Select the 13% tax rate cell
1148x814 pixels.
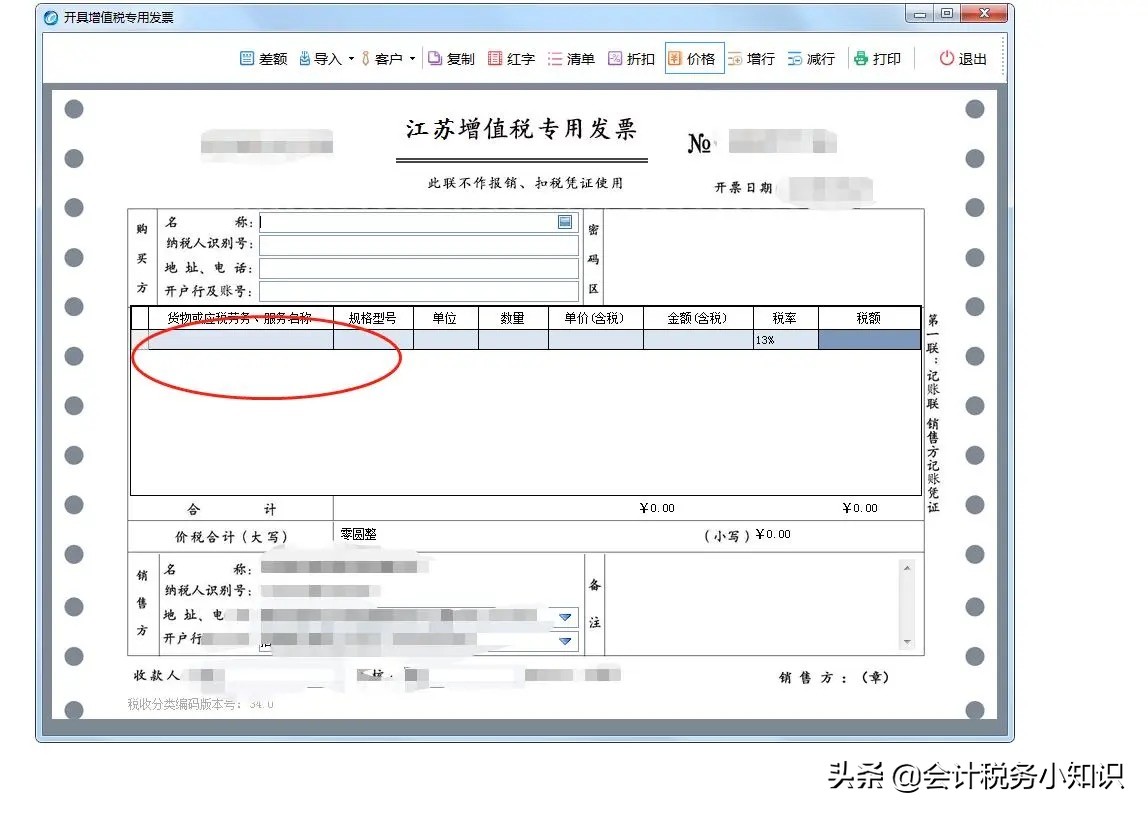coord(784,340)
